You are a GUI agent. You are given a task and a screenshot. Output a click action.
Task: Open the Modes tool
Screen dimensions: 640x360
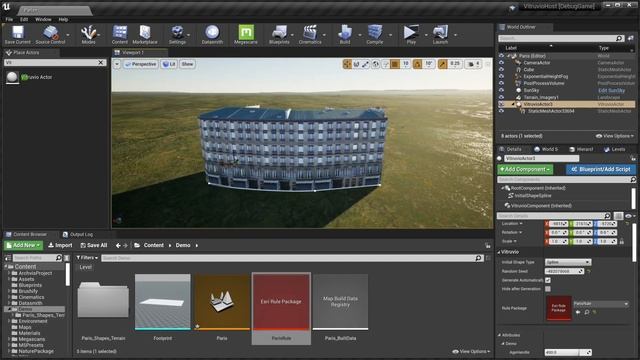[x=88, y=34]
